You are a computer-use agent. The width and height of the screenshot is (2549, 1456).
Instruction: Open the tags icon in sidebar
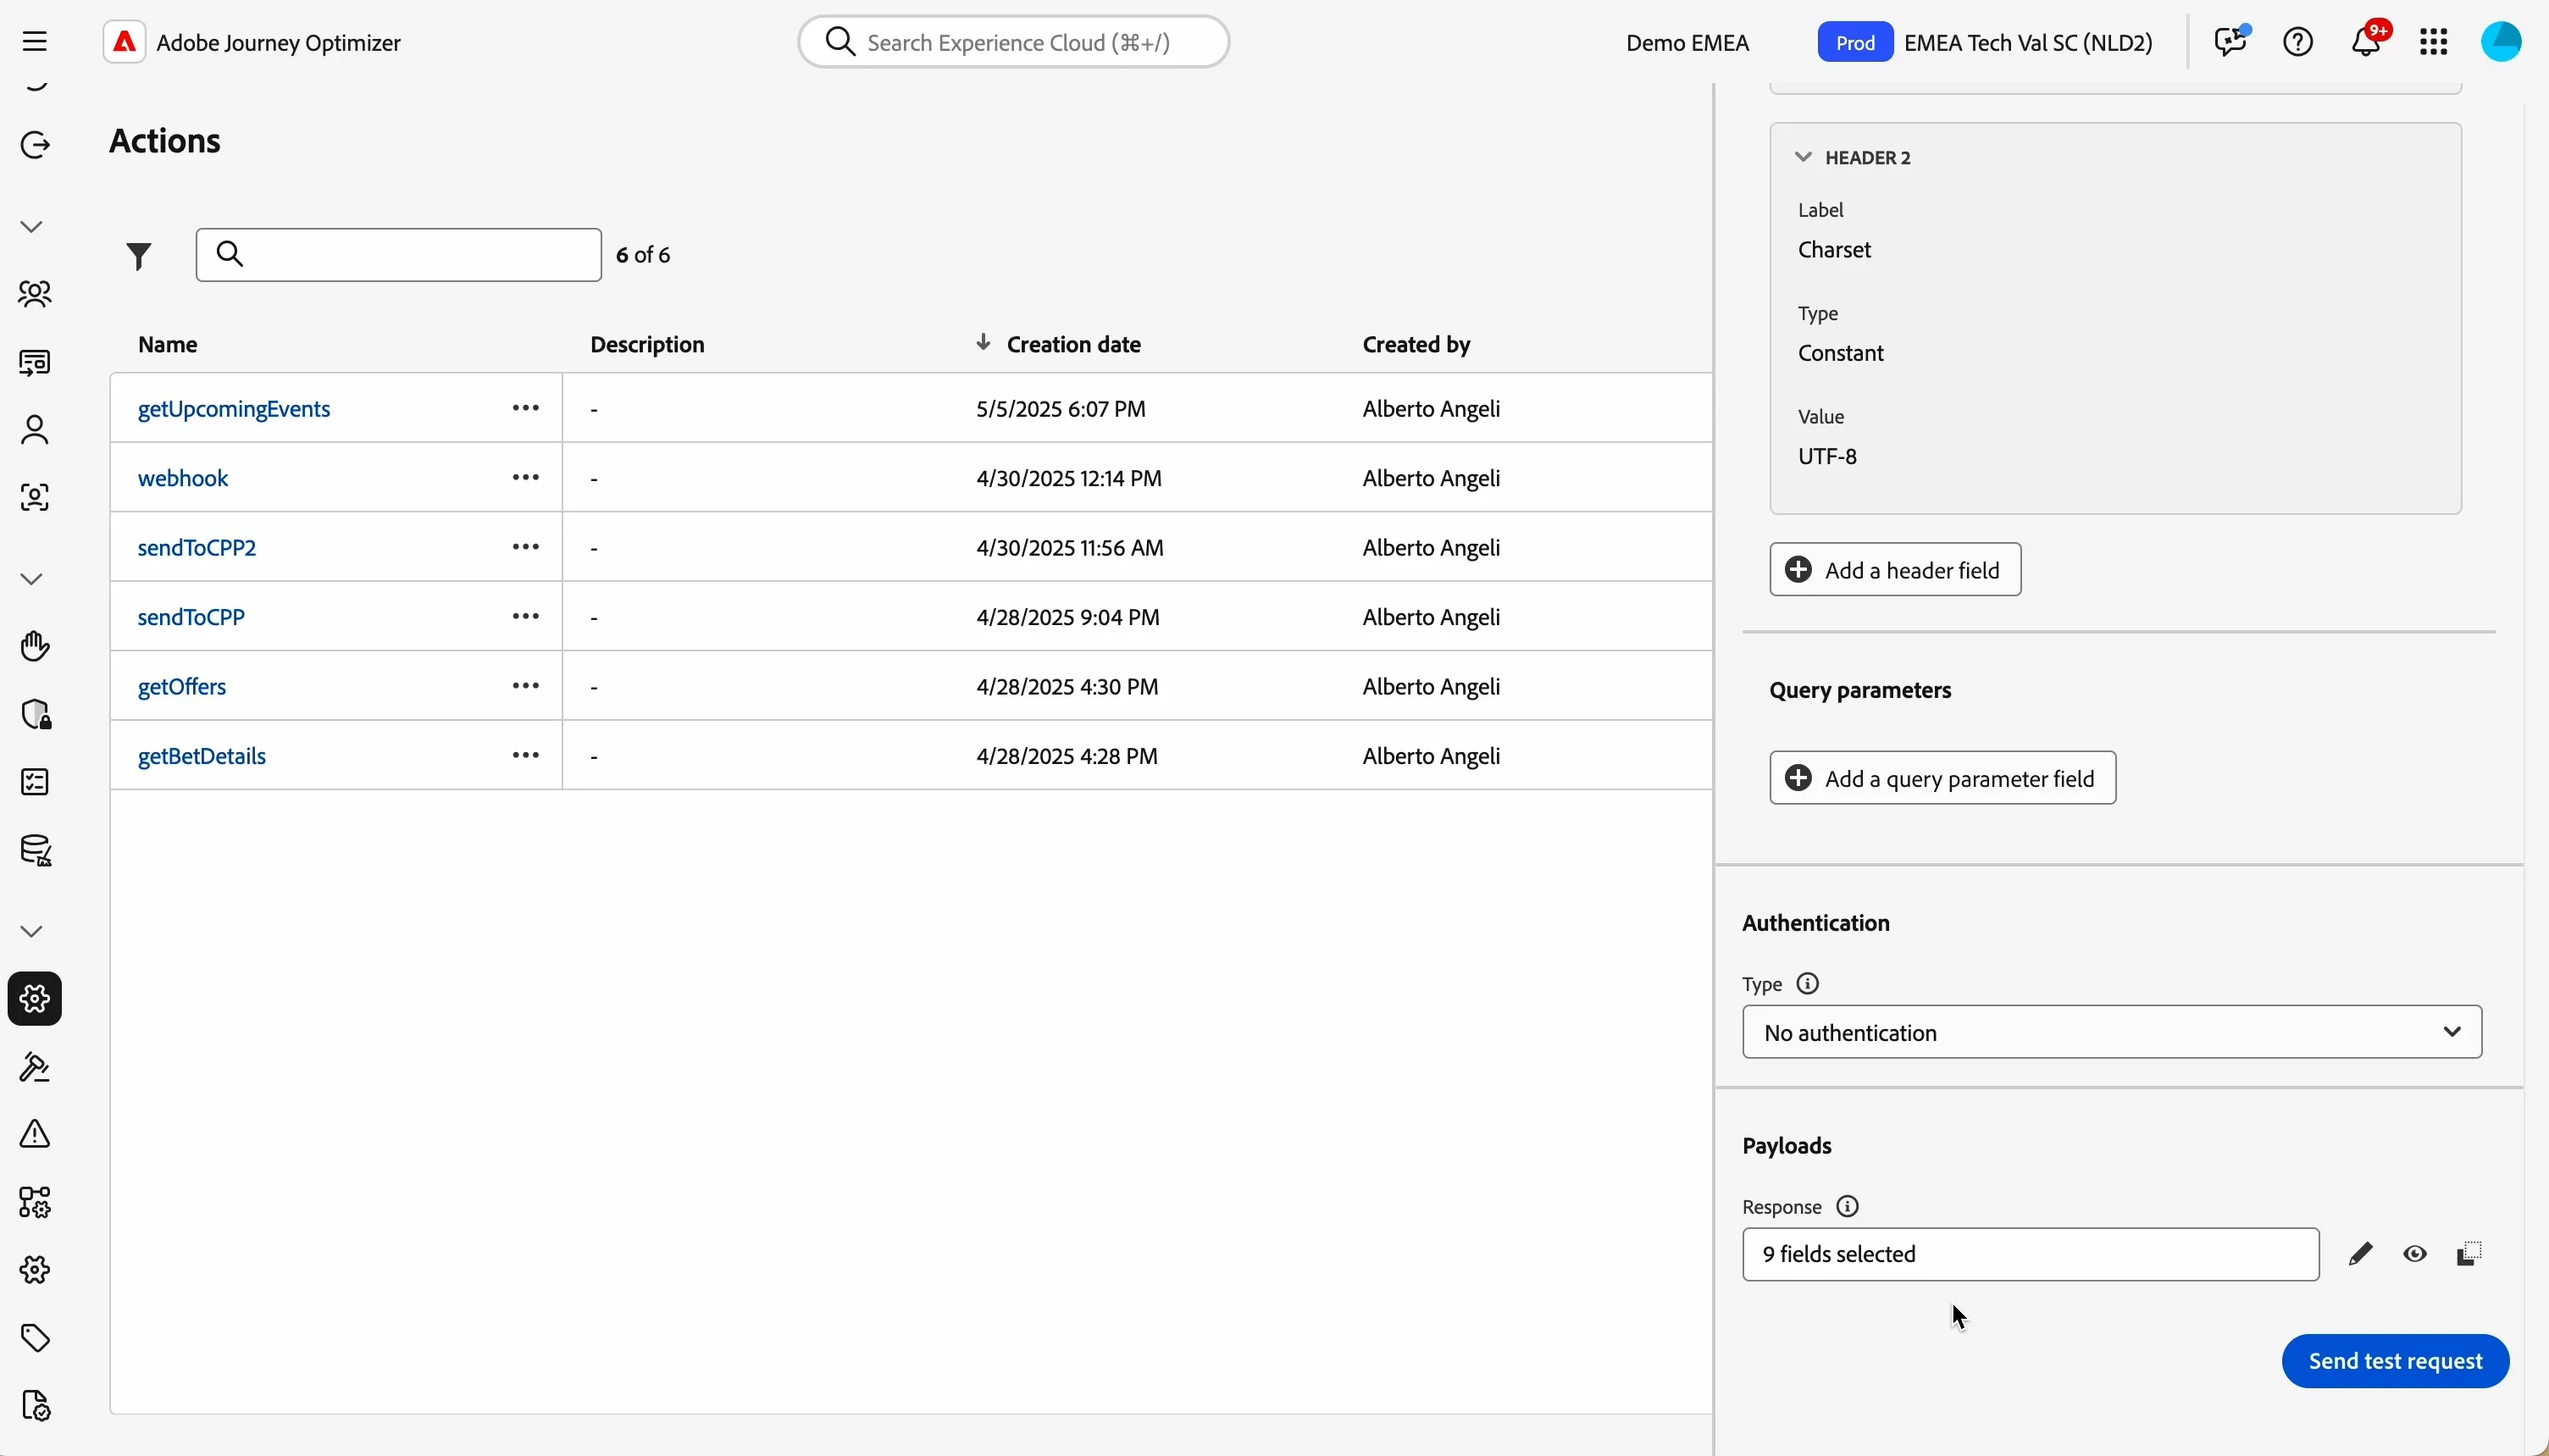tap(35, 1338)
